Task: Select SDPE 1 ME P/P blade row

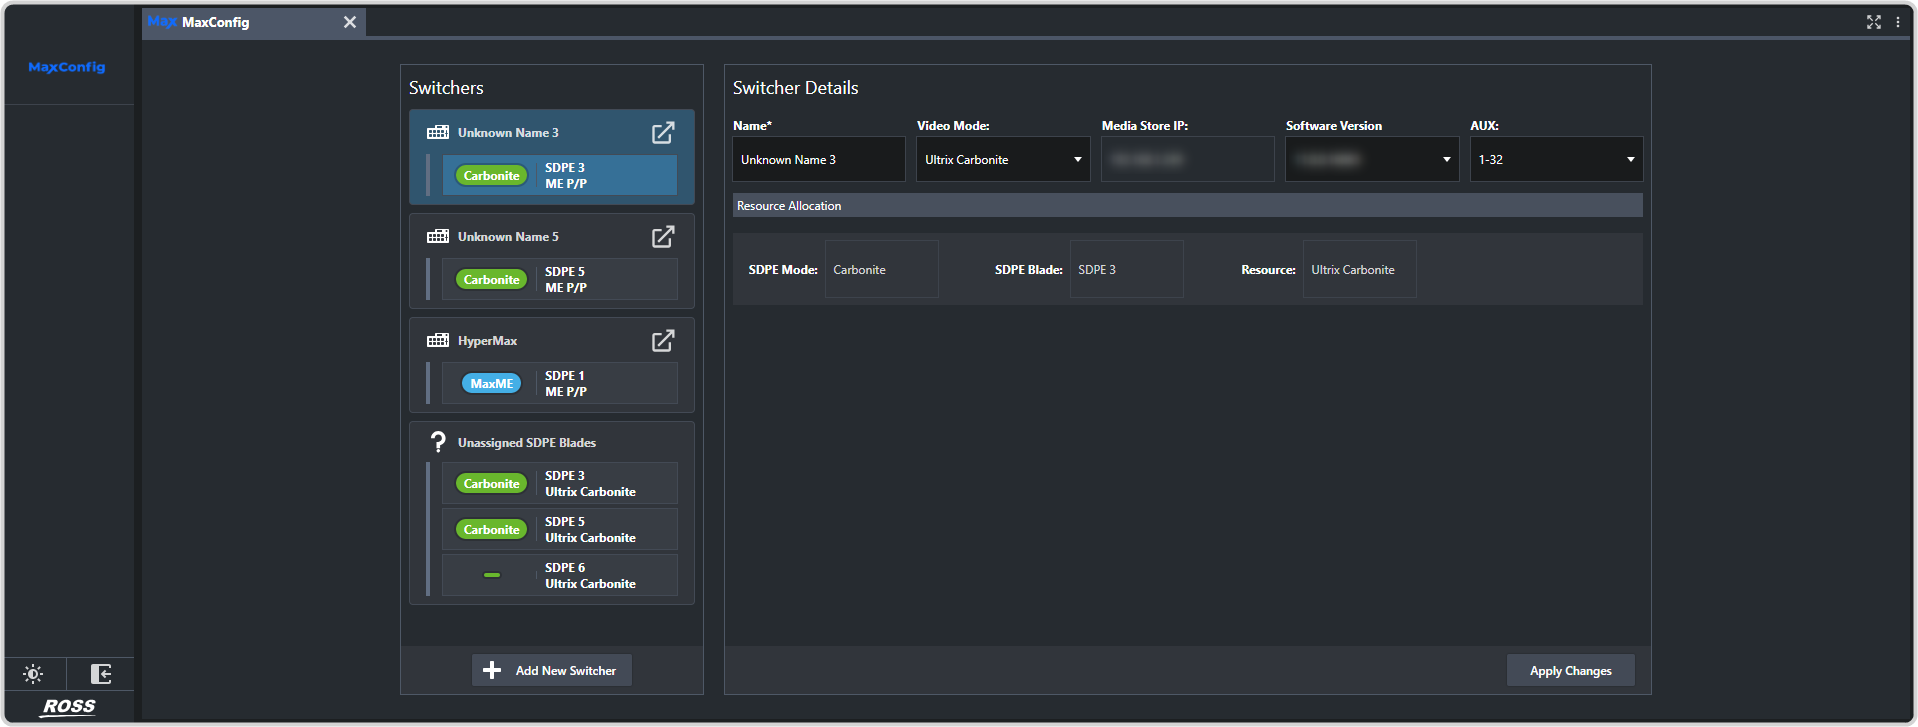Action: point(560,384)
